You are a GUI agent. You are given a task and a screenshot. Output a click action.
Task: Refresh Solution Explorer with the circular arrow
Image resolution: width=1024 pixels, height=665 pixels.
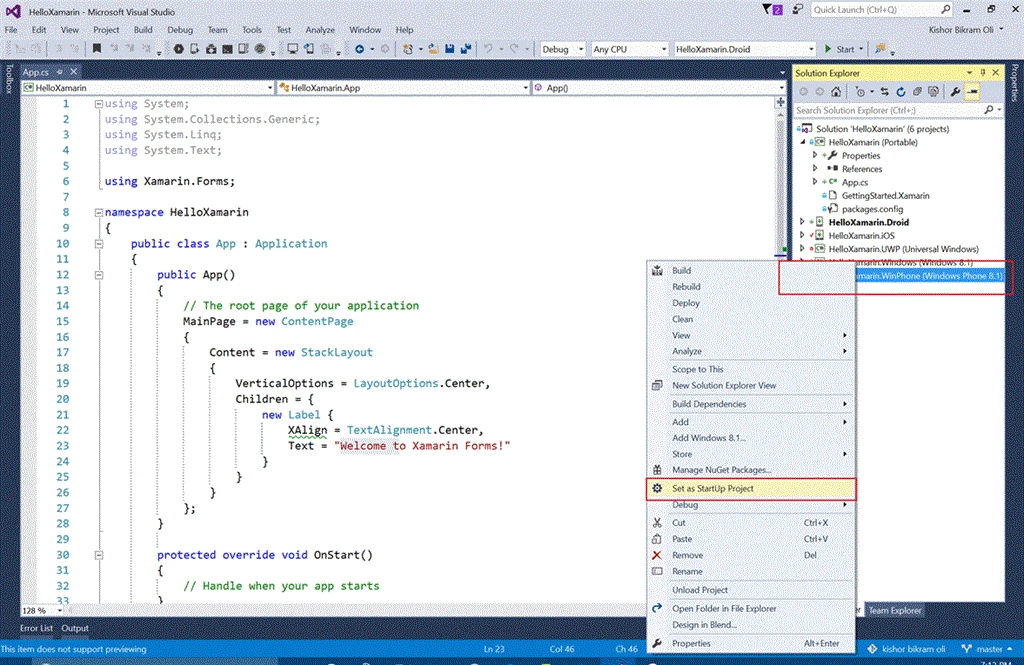901,92
